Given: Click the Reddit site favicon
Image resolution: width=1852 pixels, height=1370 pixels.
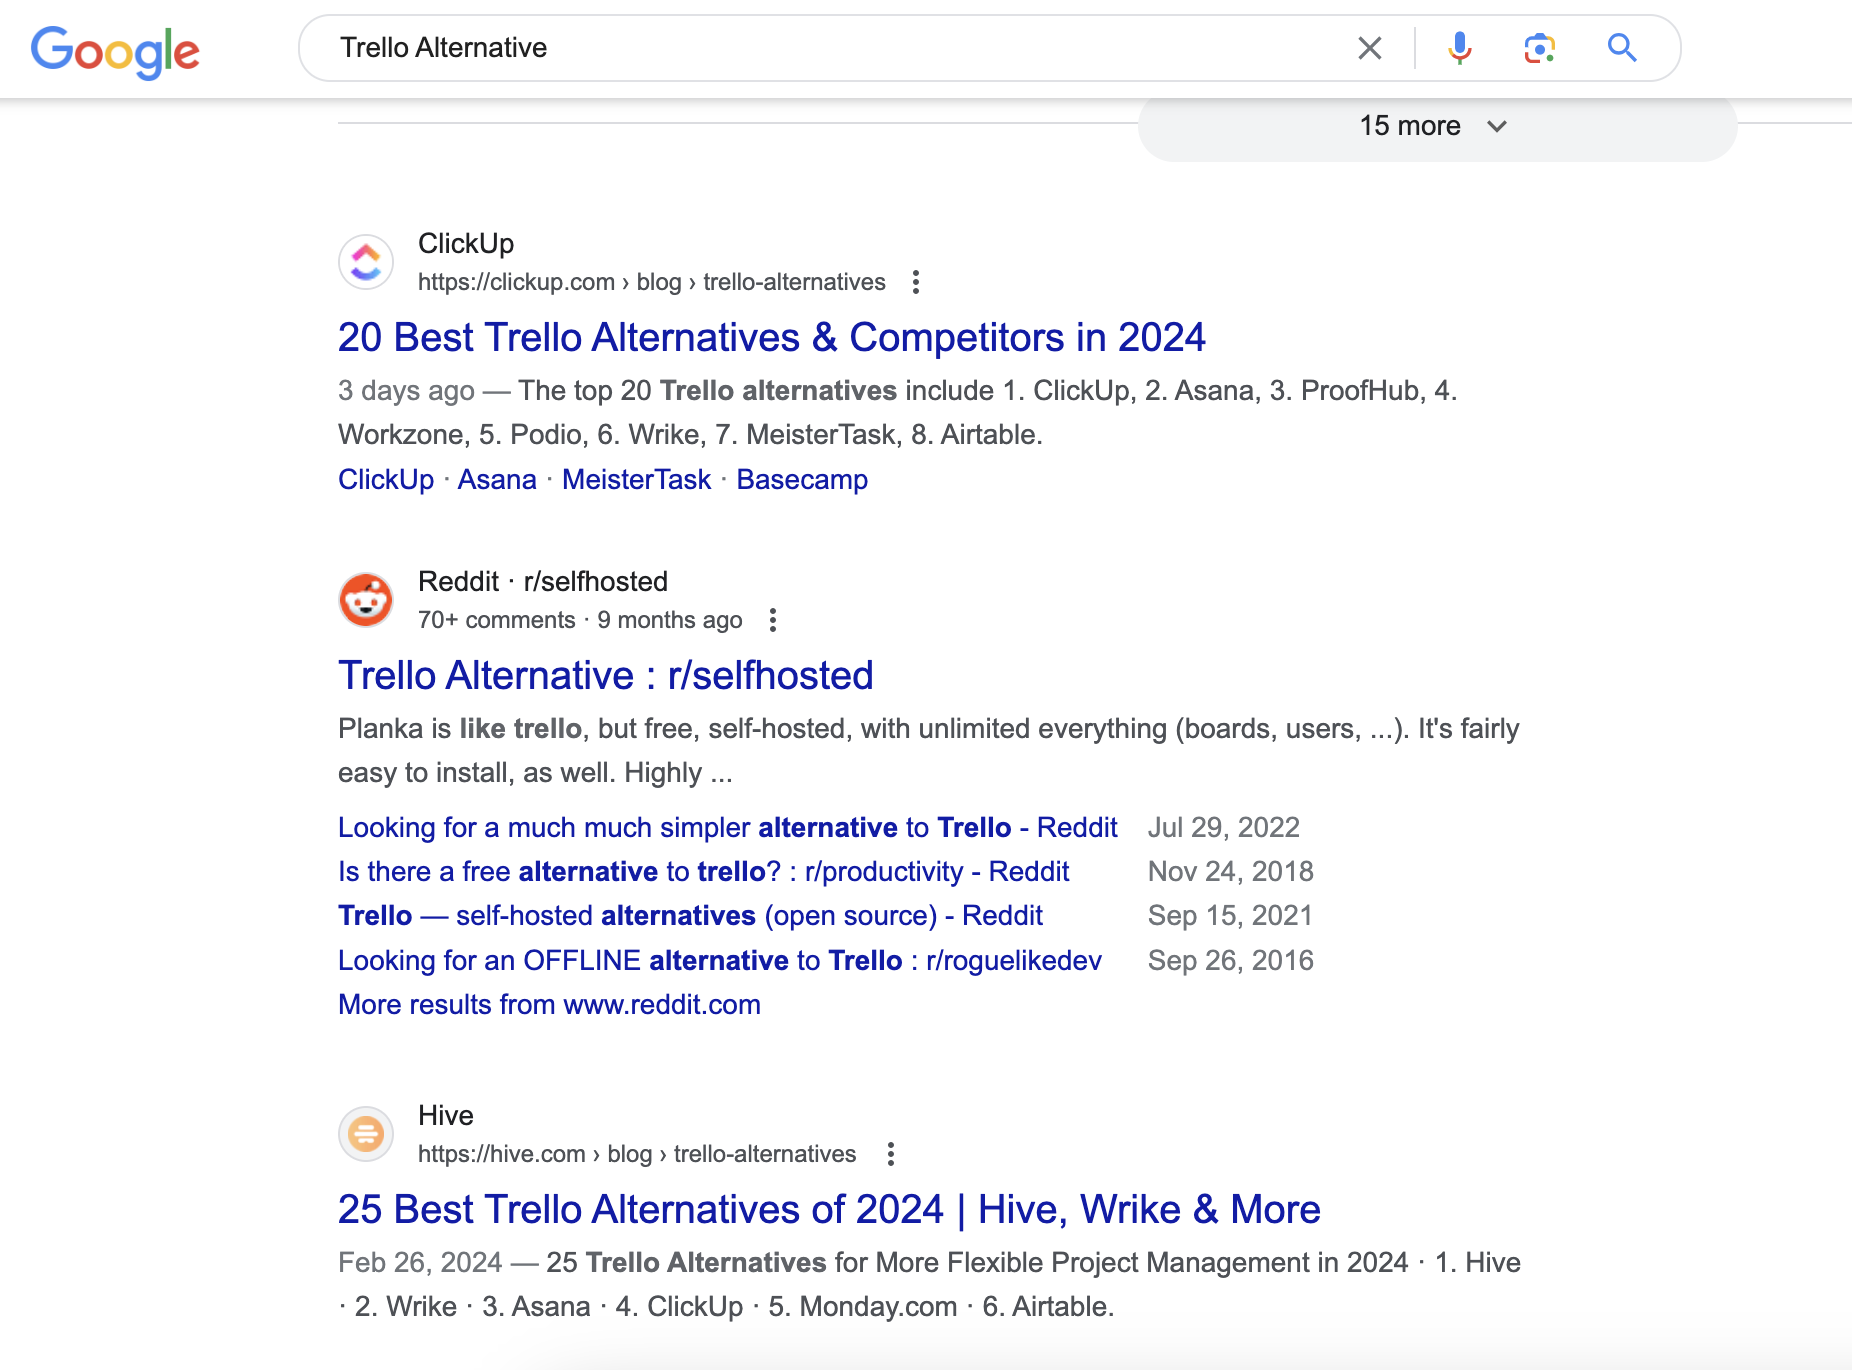Looking at the screenshot, I should pyautogui.click(x=366, y=600).
